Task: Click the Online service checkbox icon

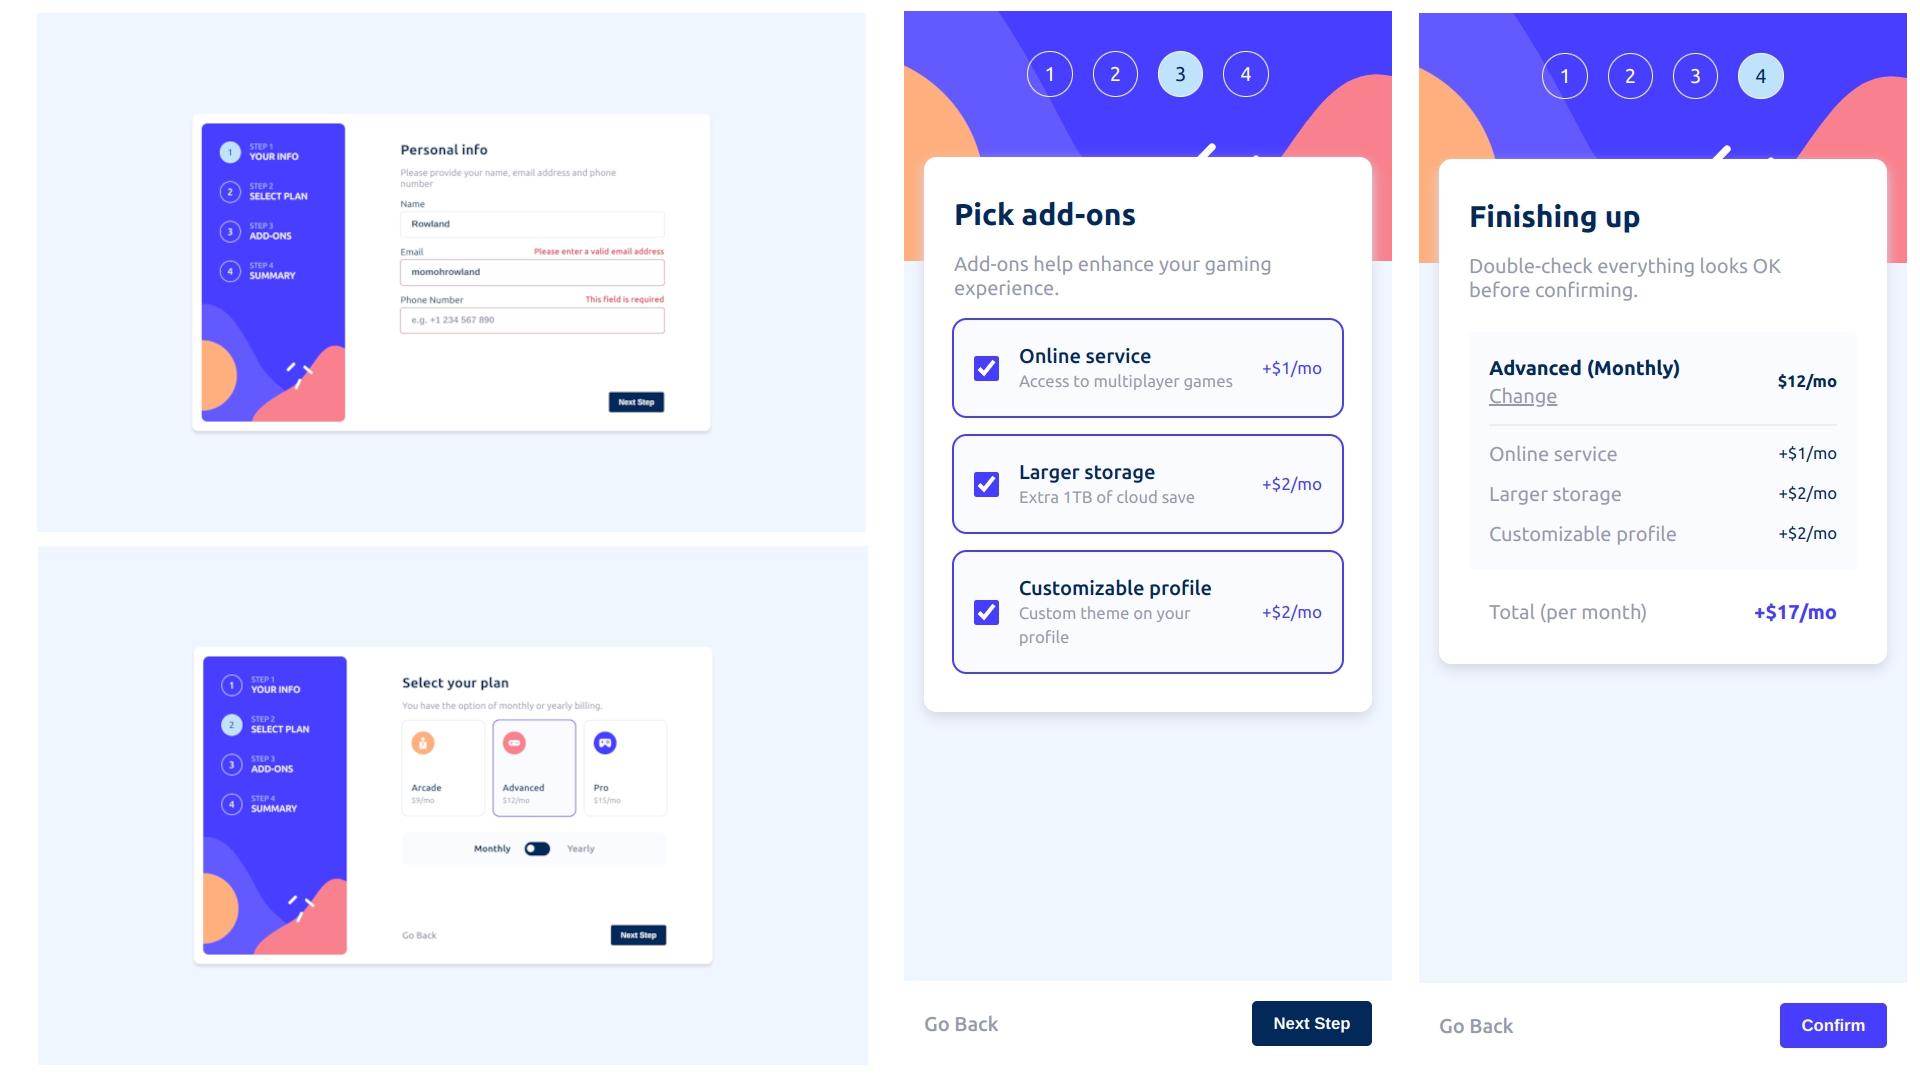Action: (988, 368)
